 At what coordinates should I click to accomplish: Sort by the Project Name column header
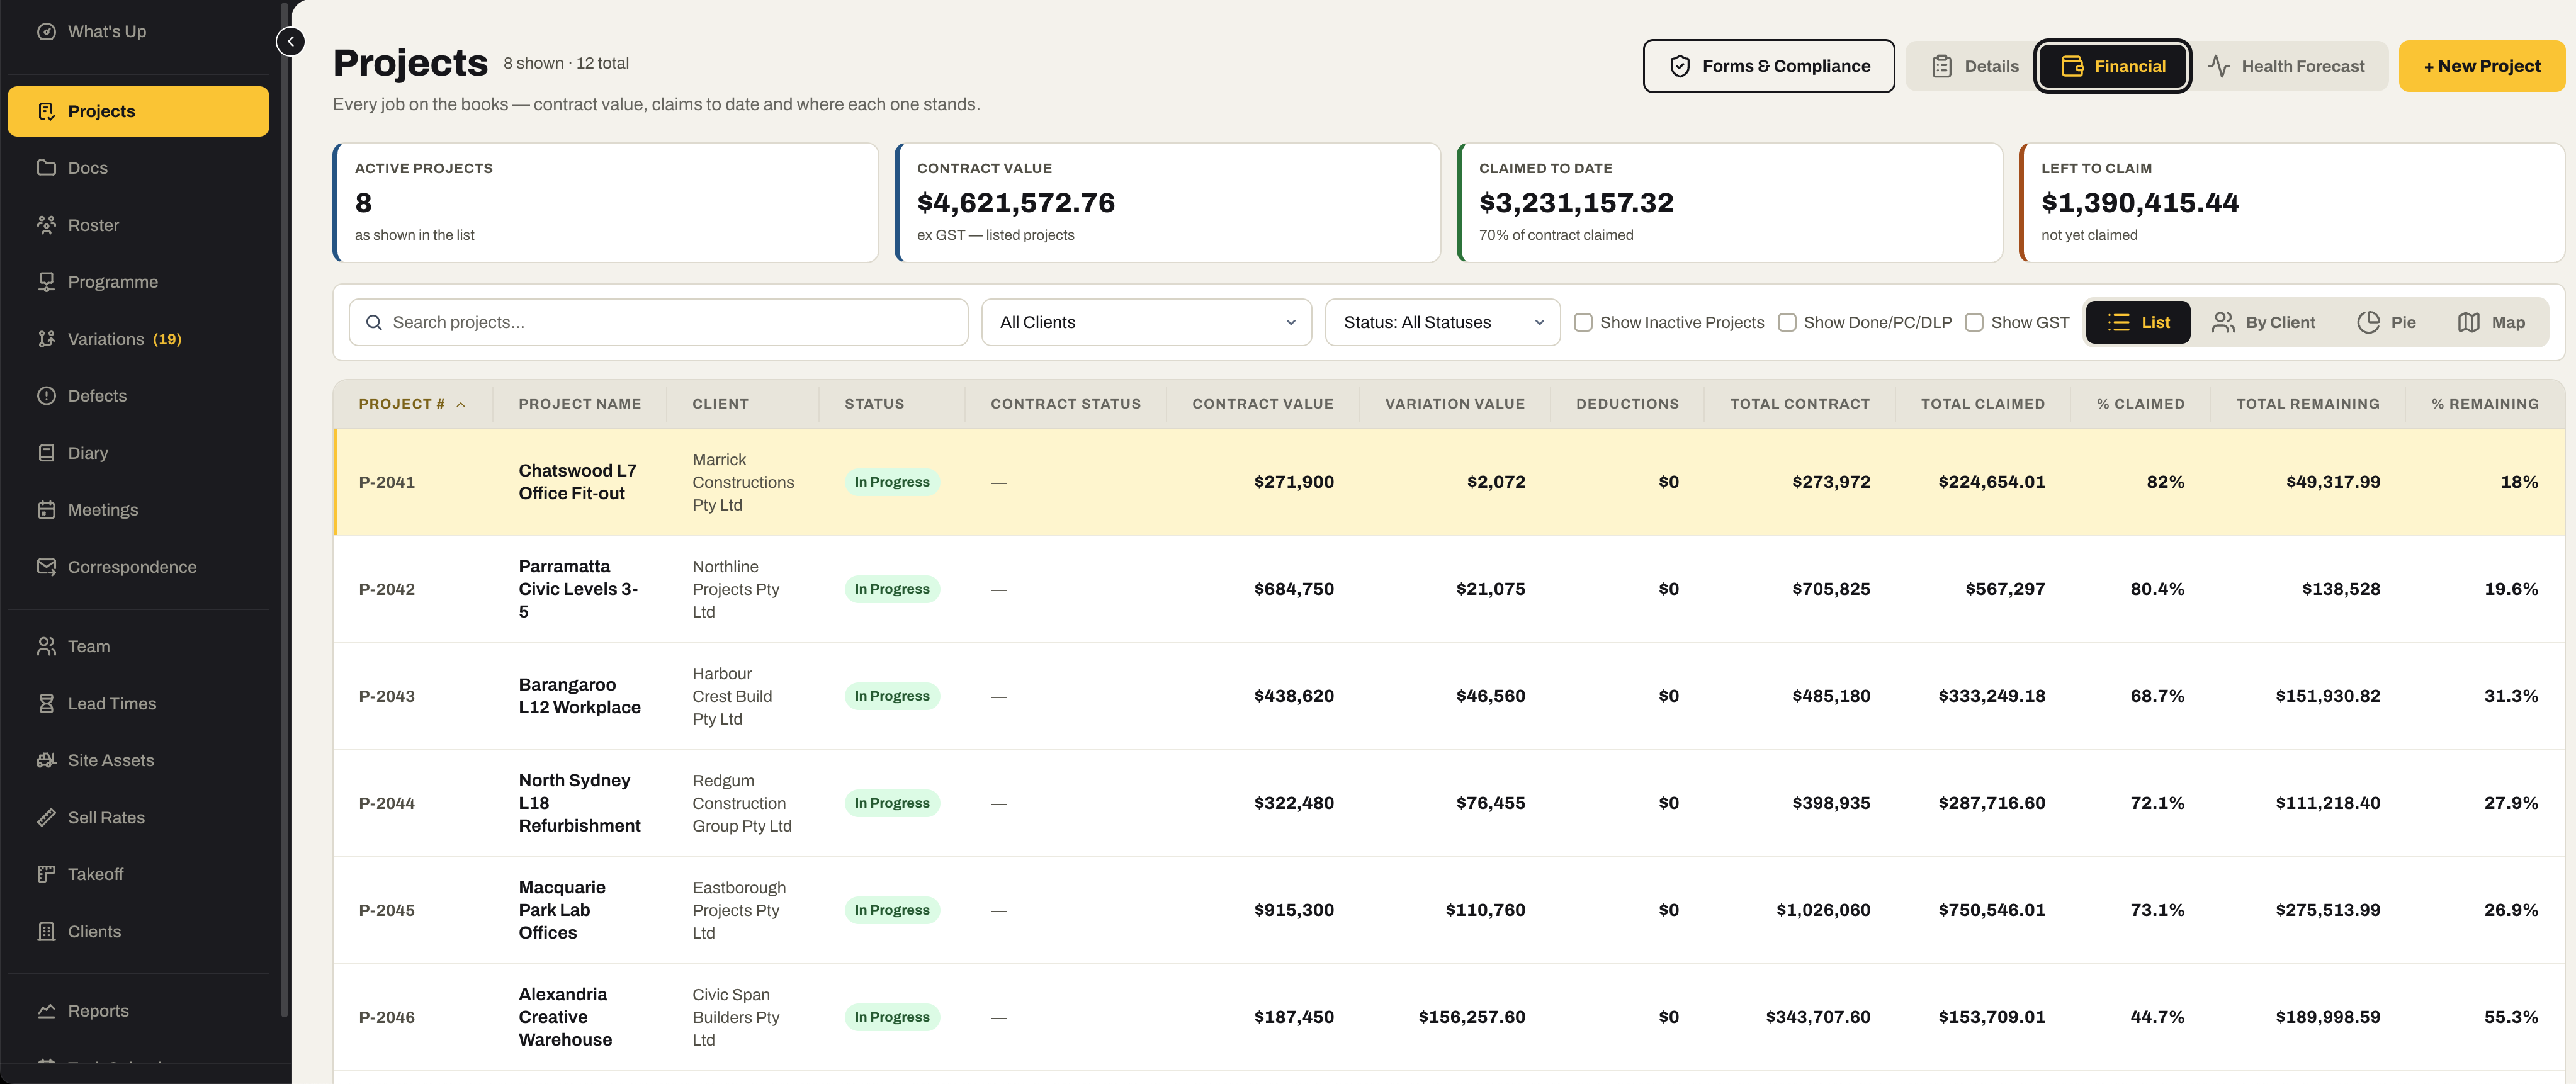tap(579, 404)
